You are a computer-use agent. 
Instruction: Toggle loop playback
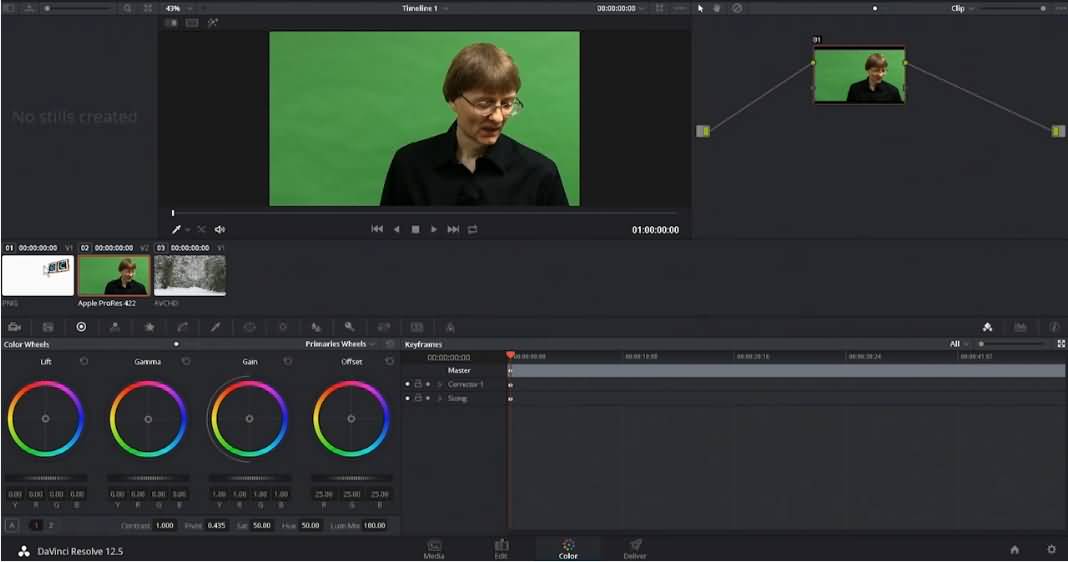(473, 230)
